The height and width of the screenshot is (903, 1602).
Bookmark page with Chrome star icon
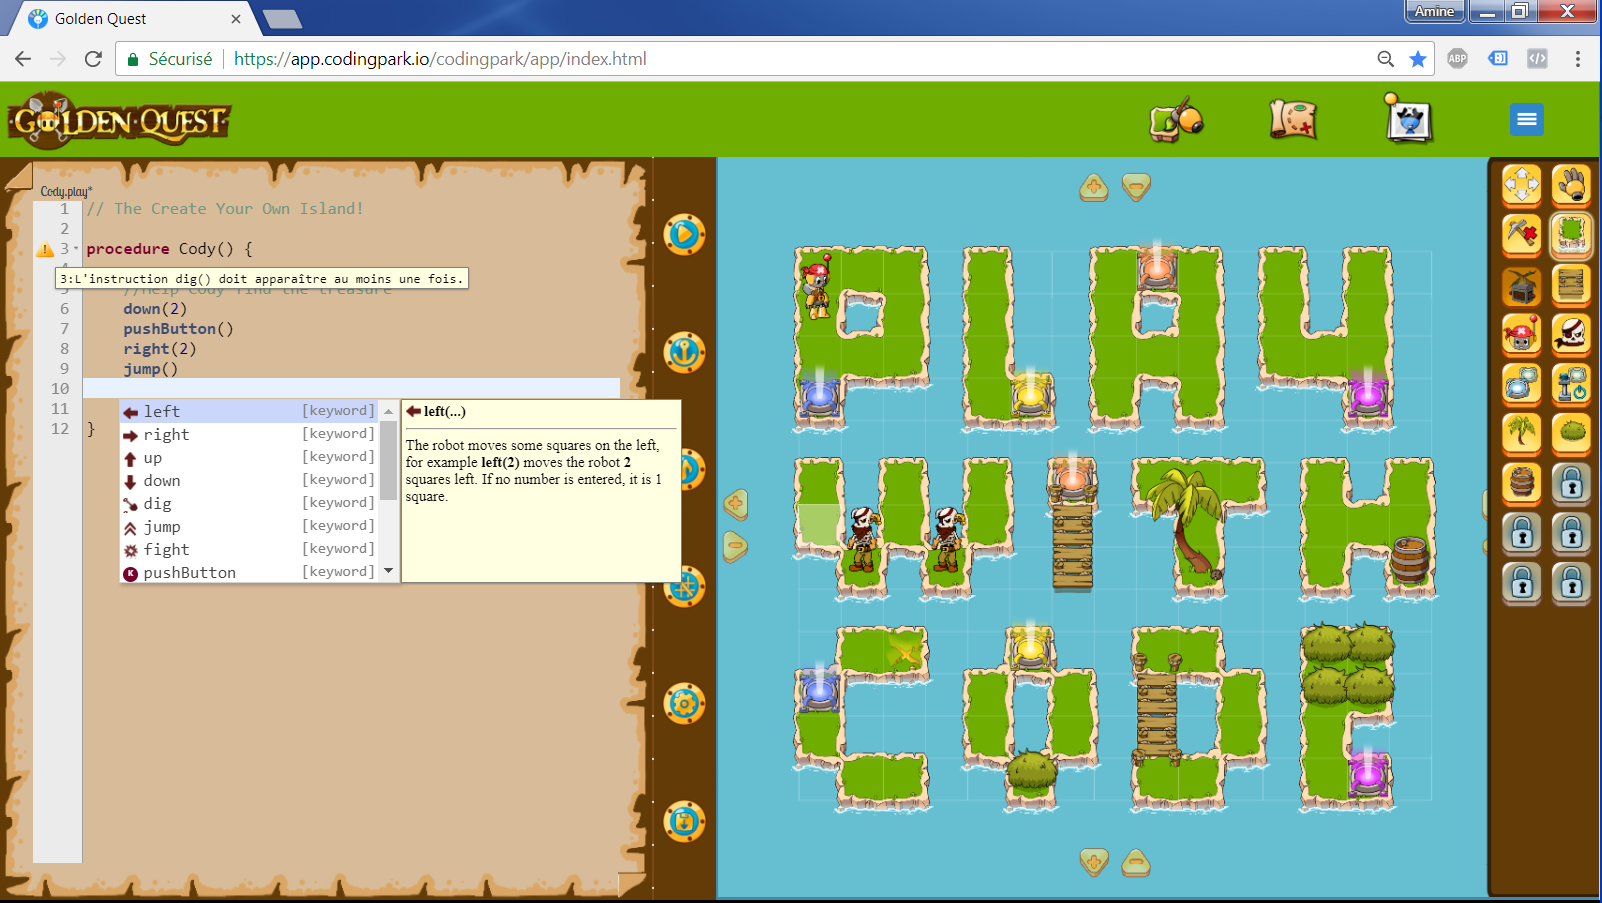click(1418, 59)
